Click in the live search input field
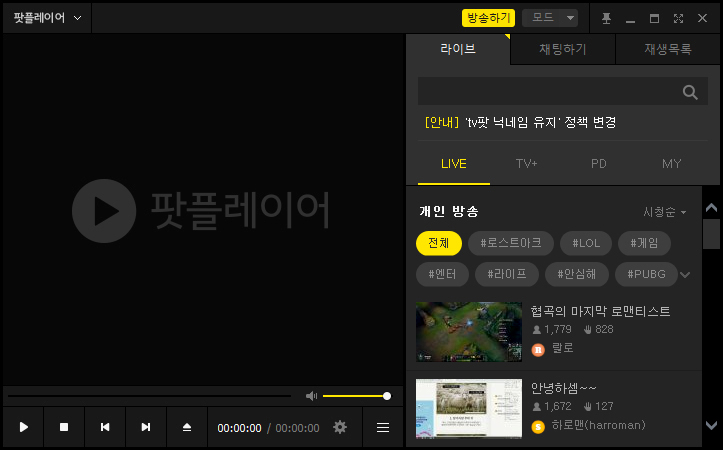The height and width of the screenshot is (450, 723). (x=549, y=91)
